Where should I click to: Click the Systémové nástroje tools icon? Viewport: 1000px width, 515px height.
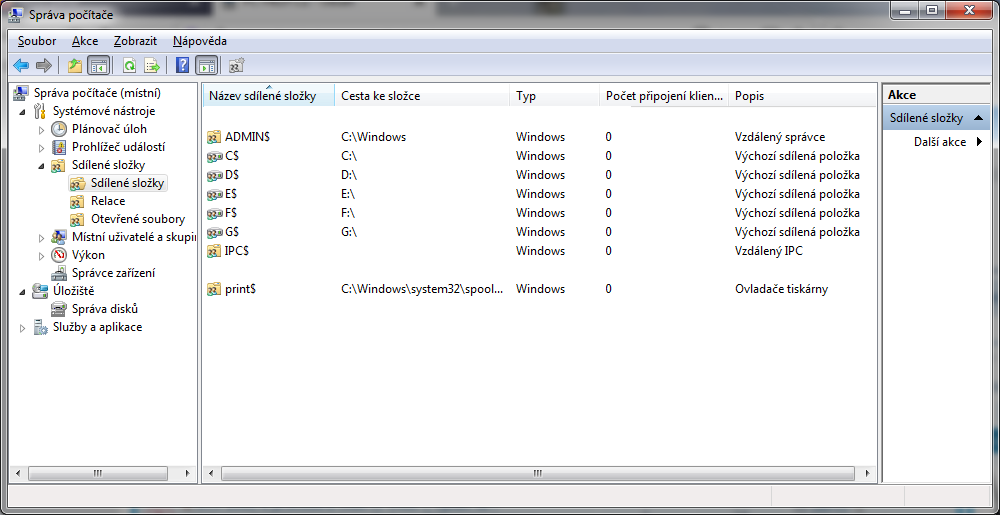tap(40, 111)
